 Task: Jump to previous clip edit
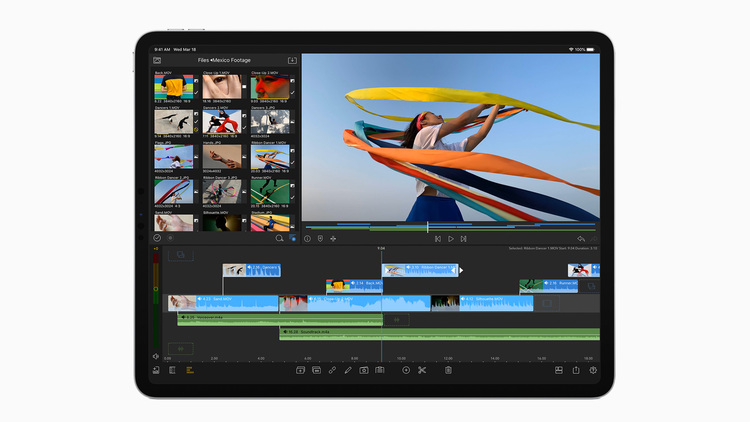(438, 239)
